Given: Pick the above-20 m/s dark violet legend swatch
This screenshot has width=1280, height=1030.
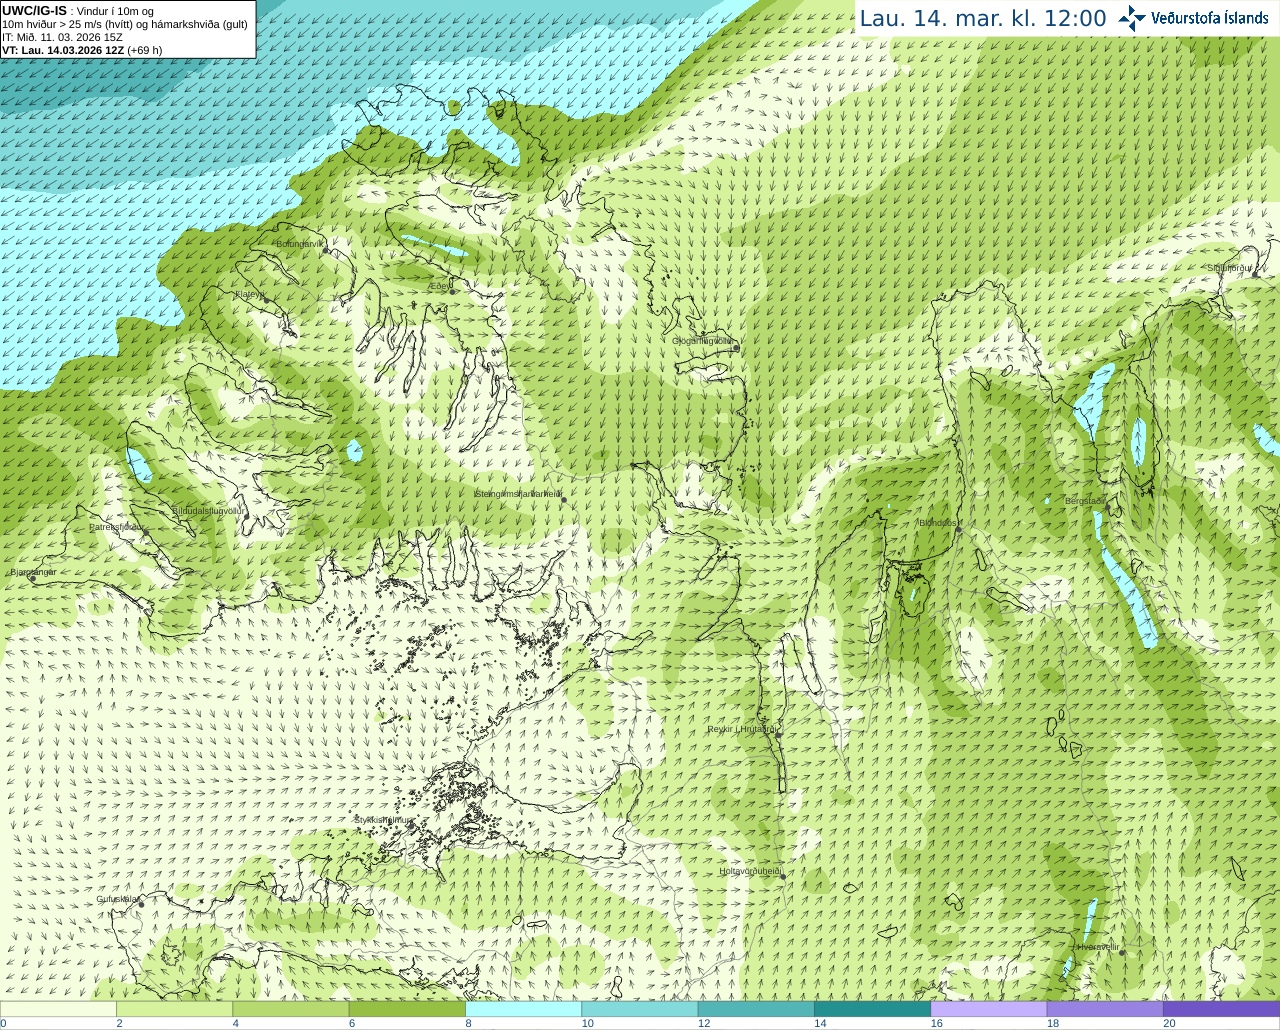Looking at the screenshot, I should click(x=1221, y=1009).
